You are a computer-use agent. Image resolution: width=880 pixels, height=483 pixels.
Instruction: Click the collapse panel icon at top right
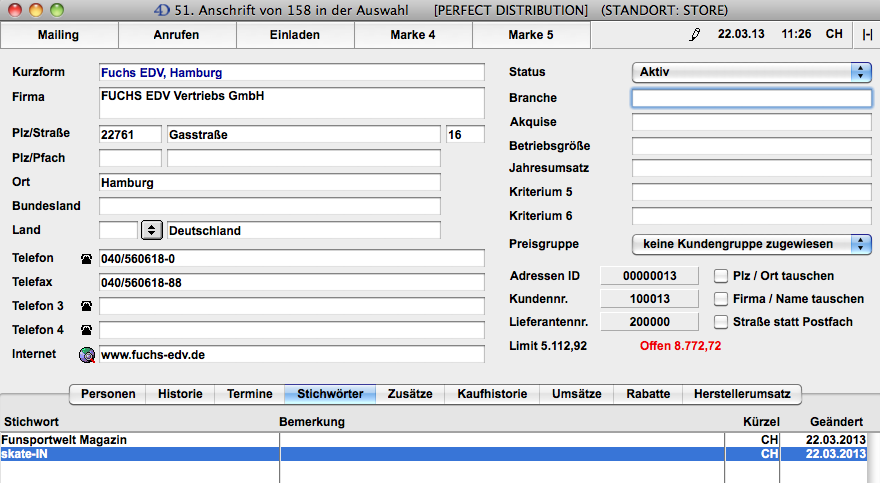pos(866,35)
